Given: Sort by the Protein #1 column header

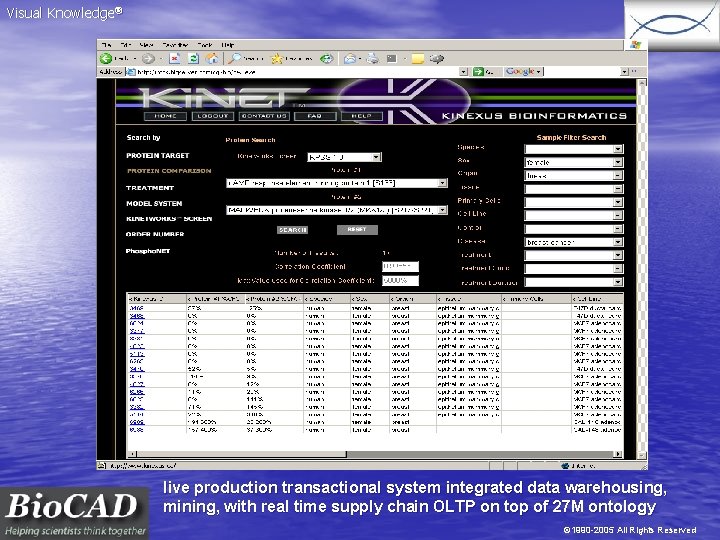Looking at the screenshot, I should point(215,299).
